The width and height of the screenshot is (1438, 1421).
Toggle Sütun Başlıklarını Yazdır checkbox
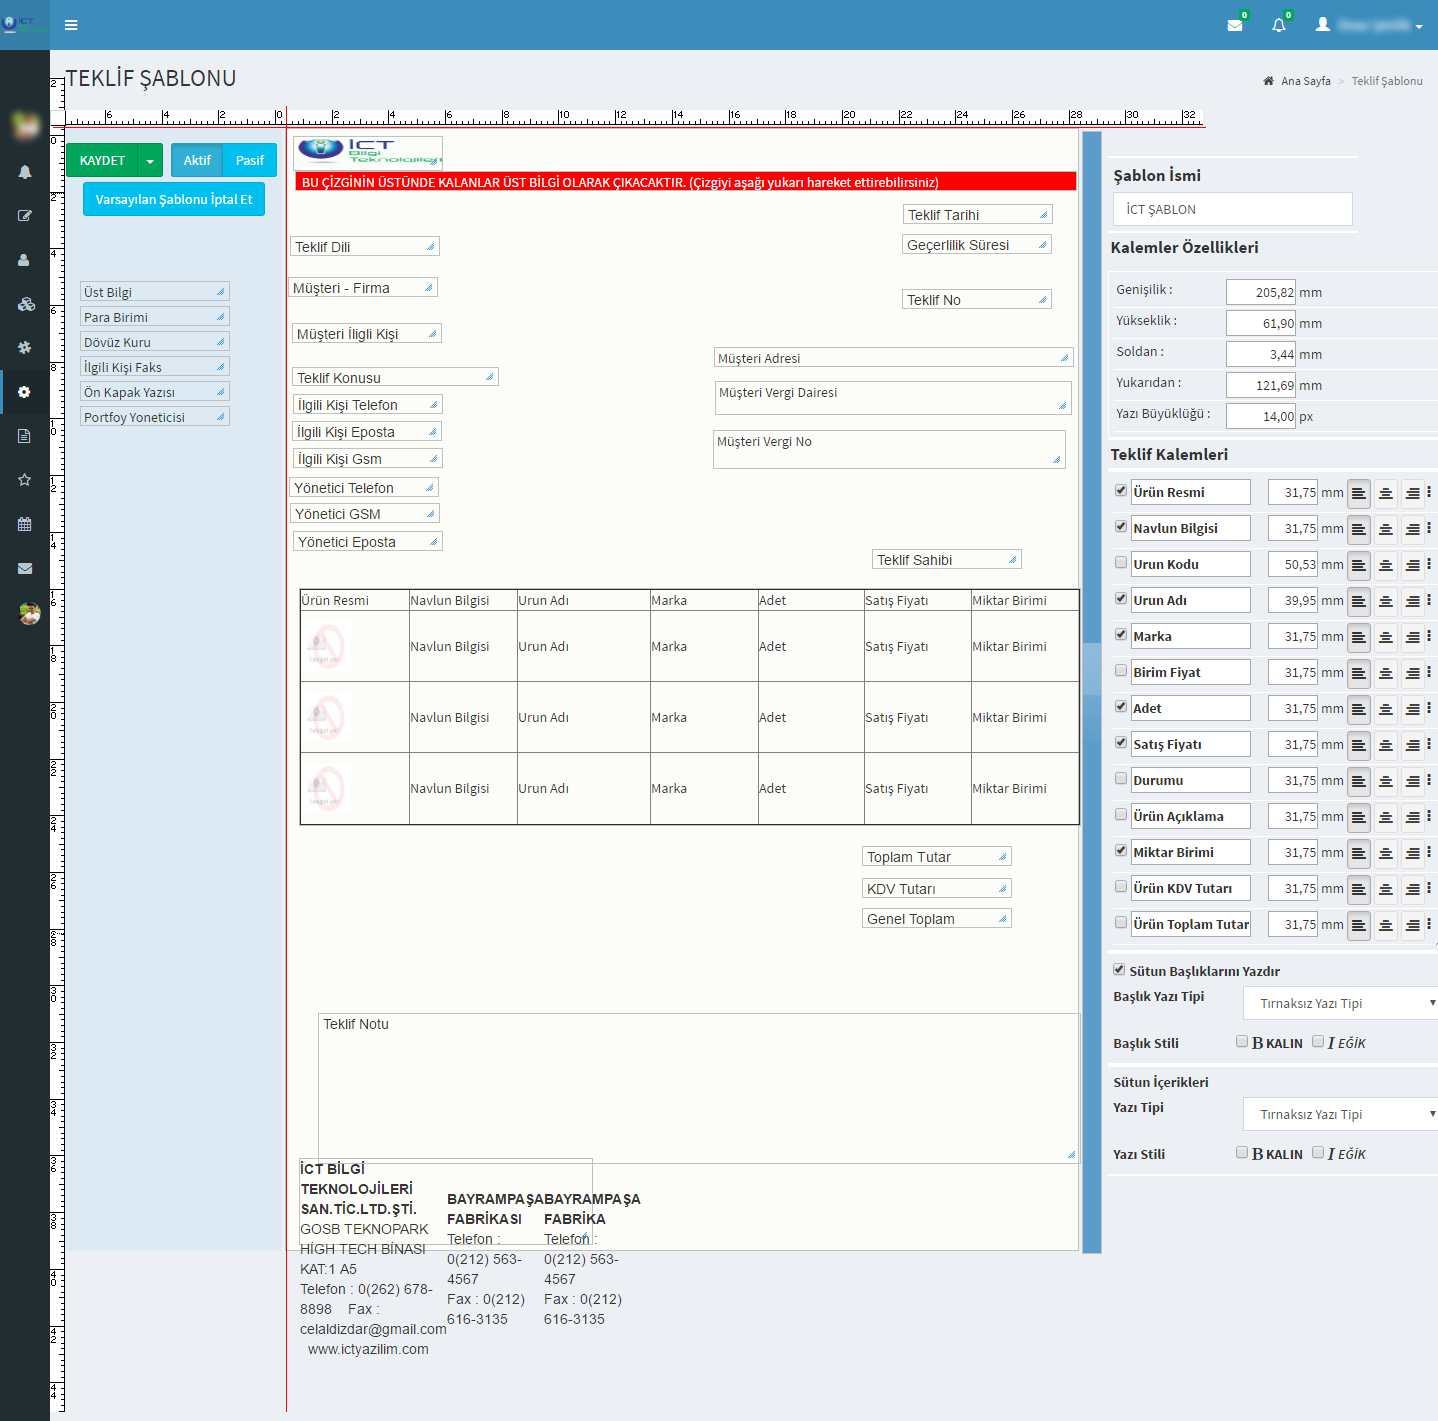coord(1119,970)
